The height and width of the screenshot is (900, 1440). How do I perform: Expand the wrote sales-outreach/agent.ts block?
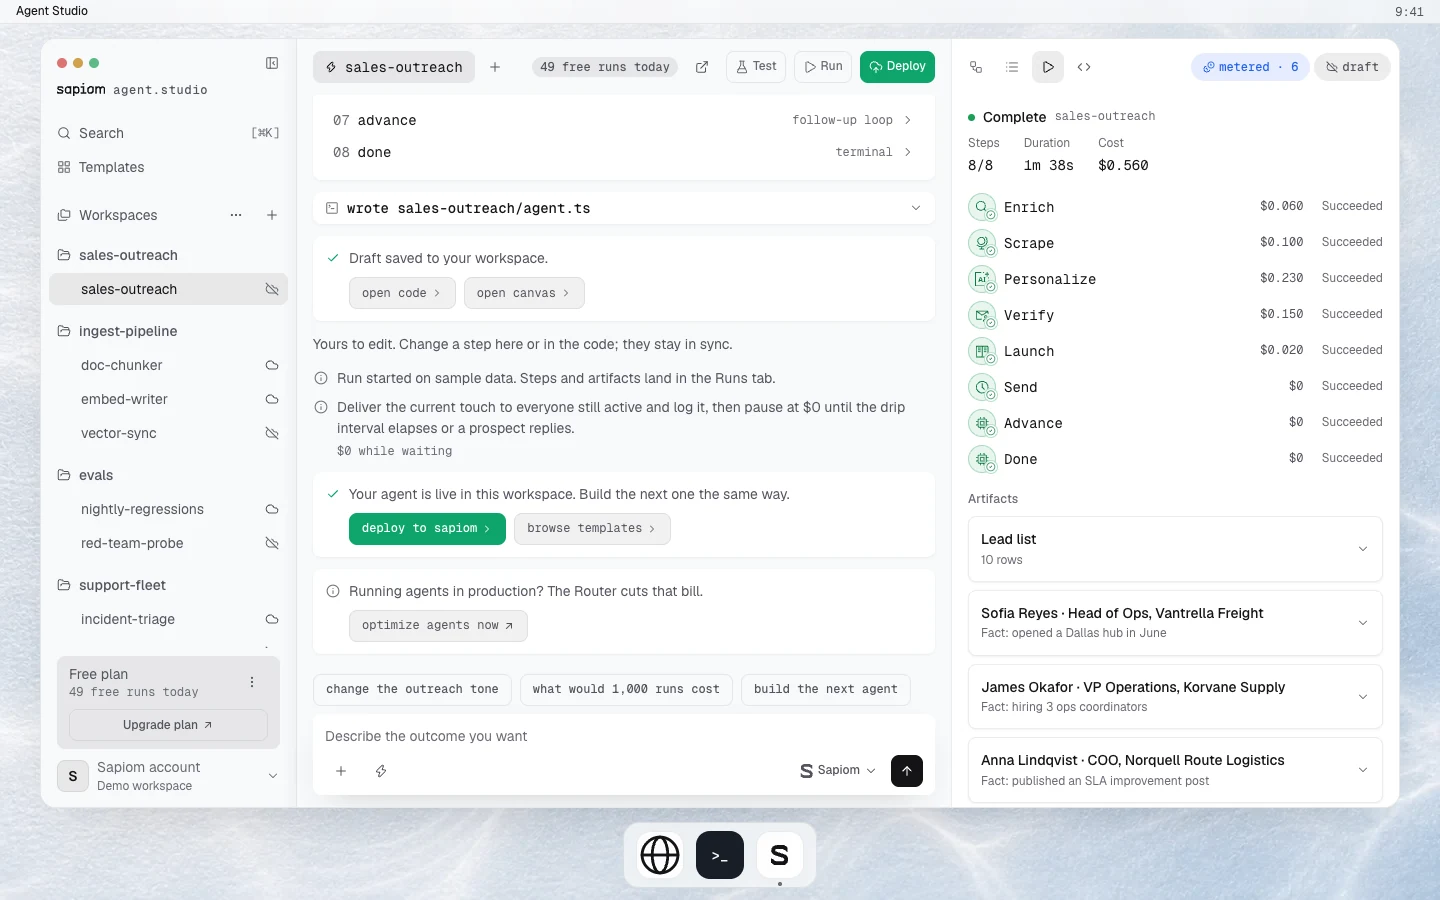[x=624, y=208]
